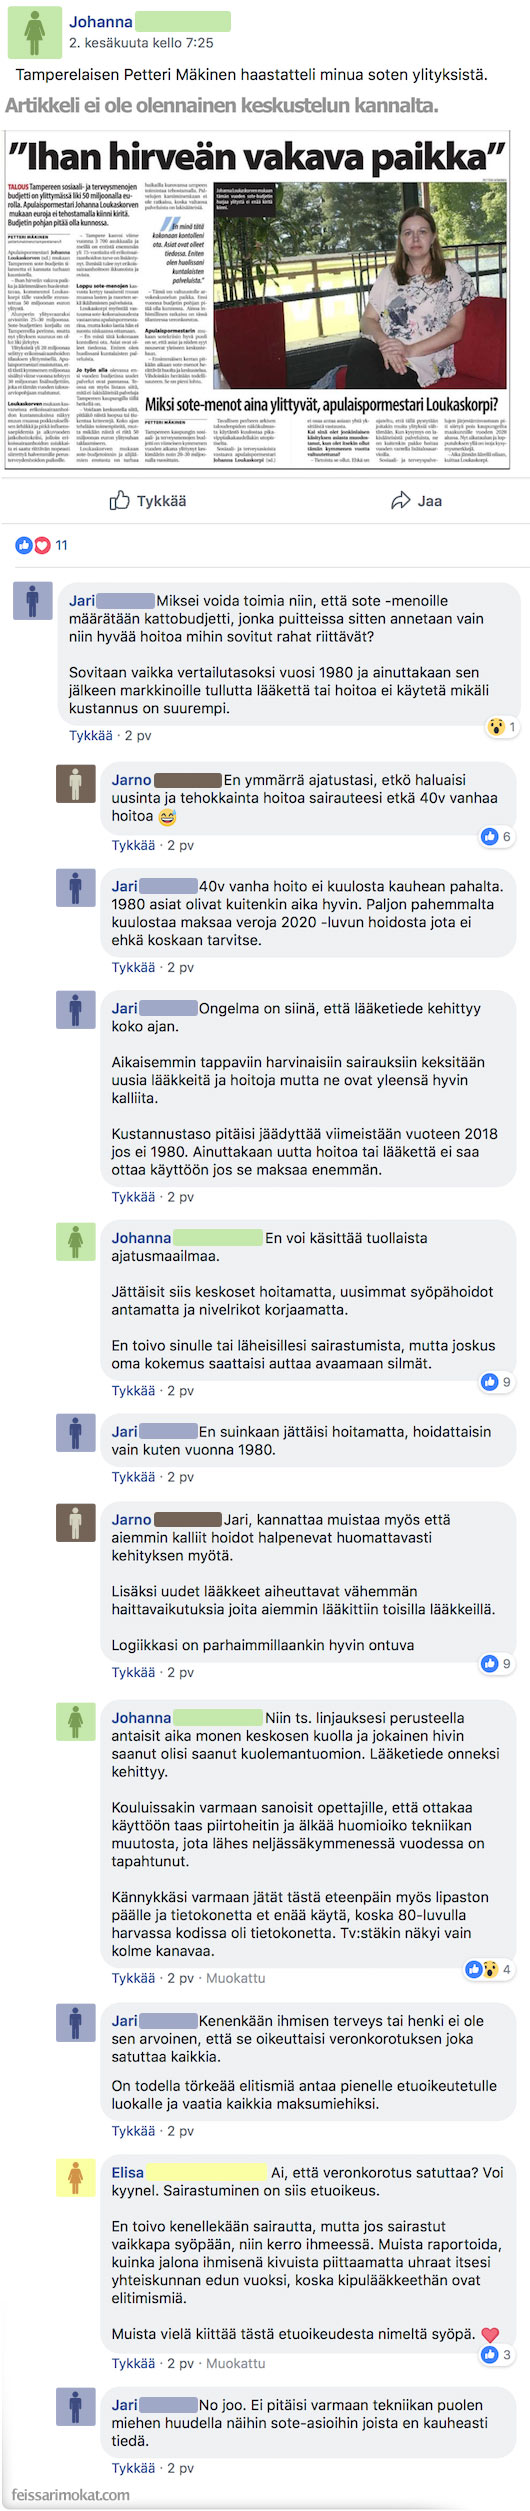Click Johanna's green profile avatar at top
The width and height of the screenshot is (530, 2511).
pyautogui.click(x=34, y=31)
